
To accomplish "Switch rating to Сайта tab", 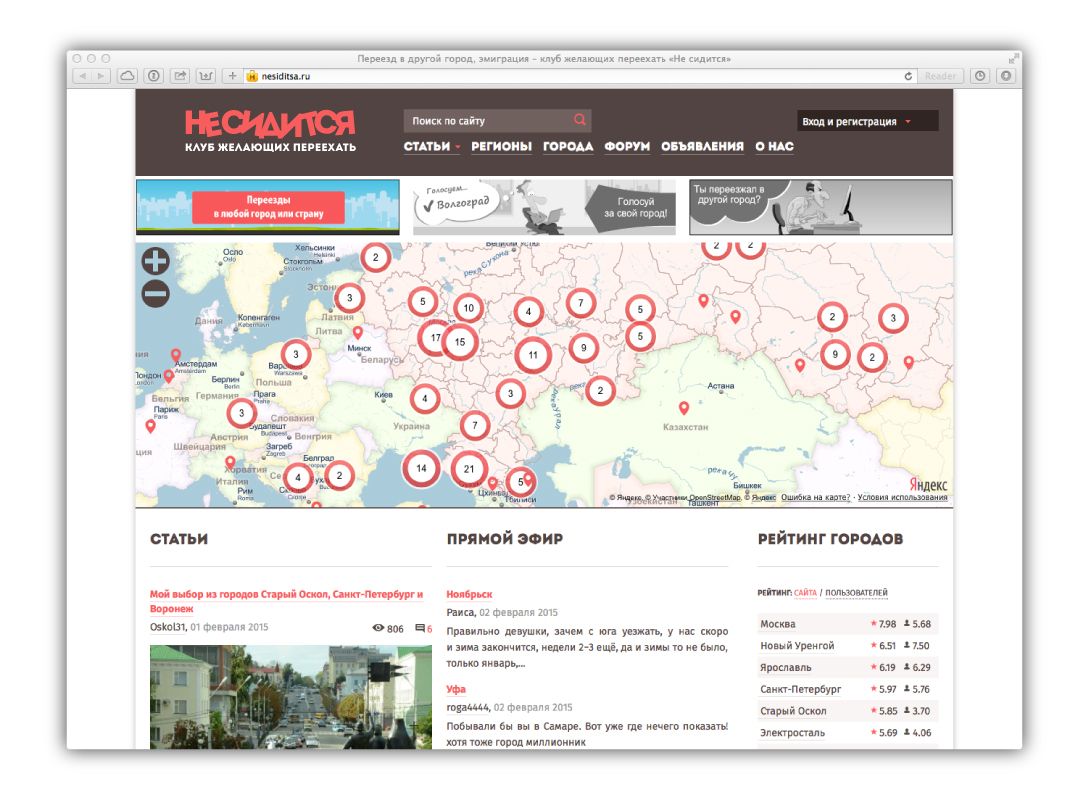I will 805,592.
